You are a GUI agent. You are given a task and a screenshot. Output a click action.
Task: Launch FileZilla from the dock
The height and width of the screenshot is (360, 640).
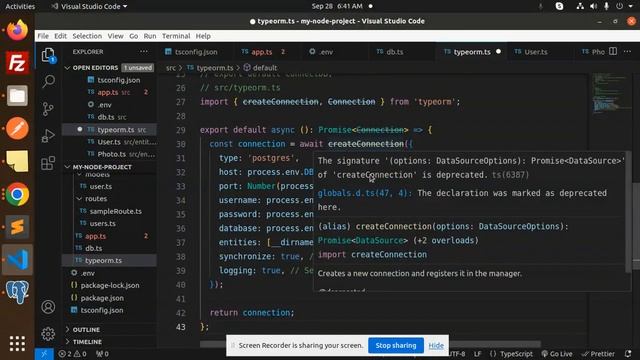(x=17, y=63)
